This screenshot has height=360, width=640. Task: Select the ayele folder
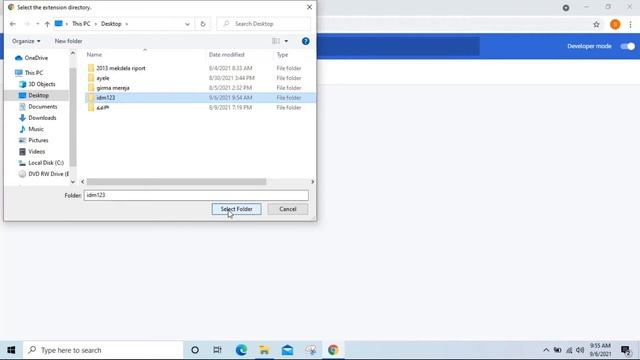200,78
